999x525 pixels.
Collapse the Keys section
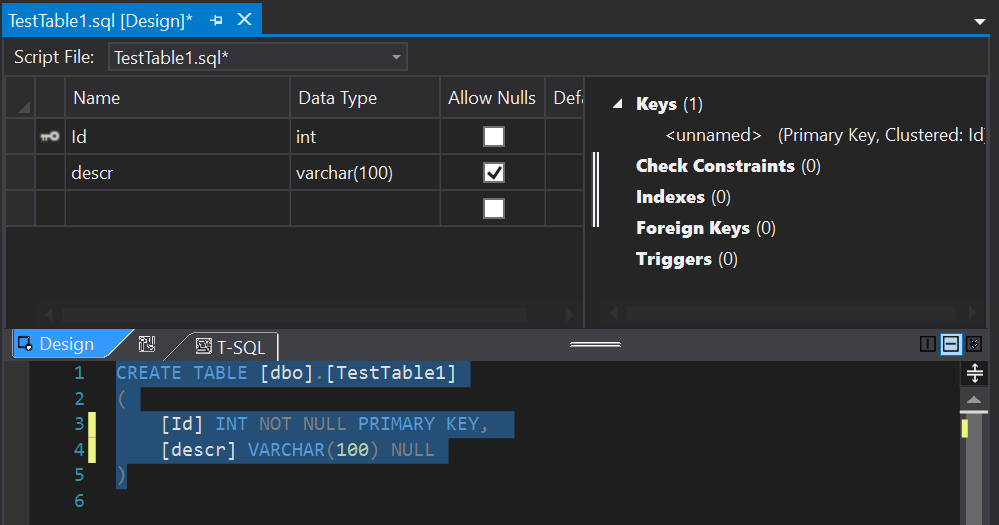617,104
